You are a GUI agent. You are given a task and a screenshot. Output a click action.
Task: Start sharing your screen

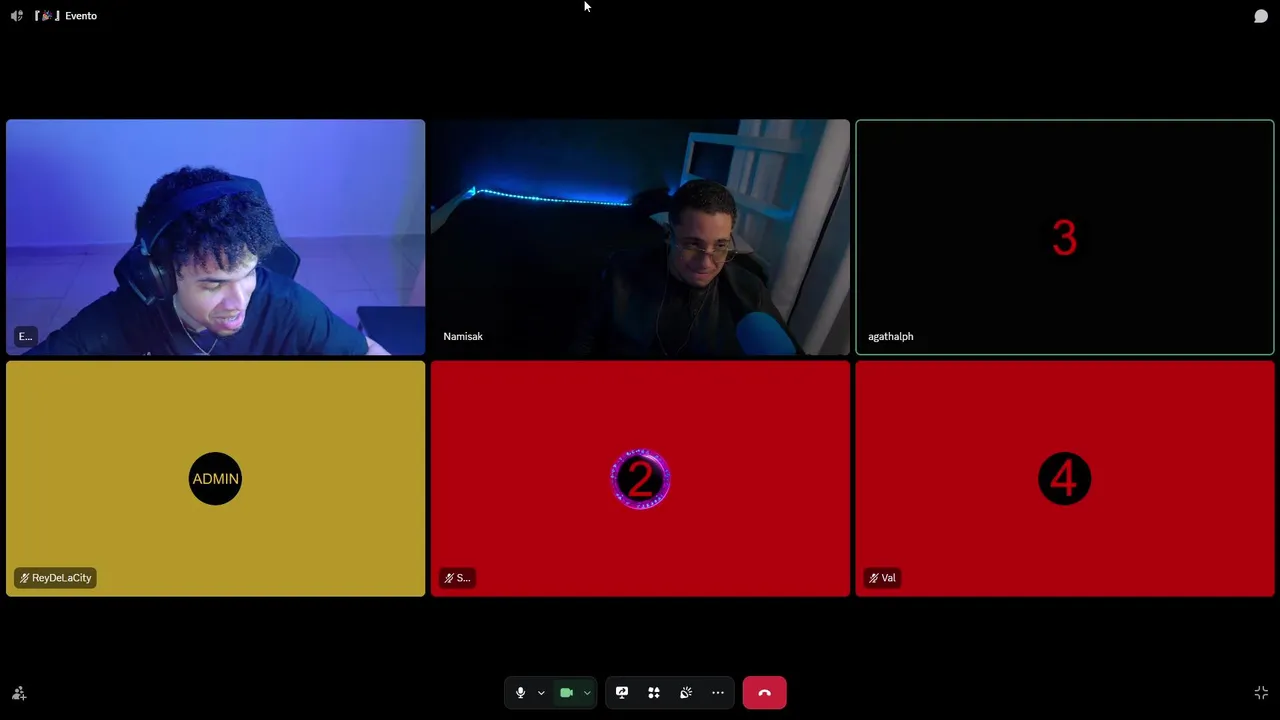click(x=622, y=693)
